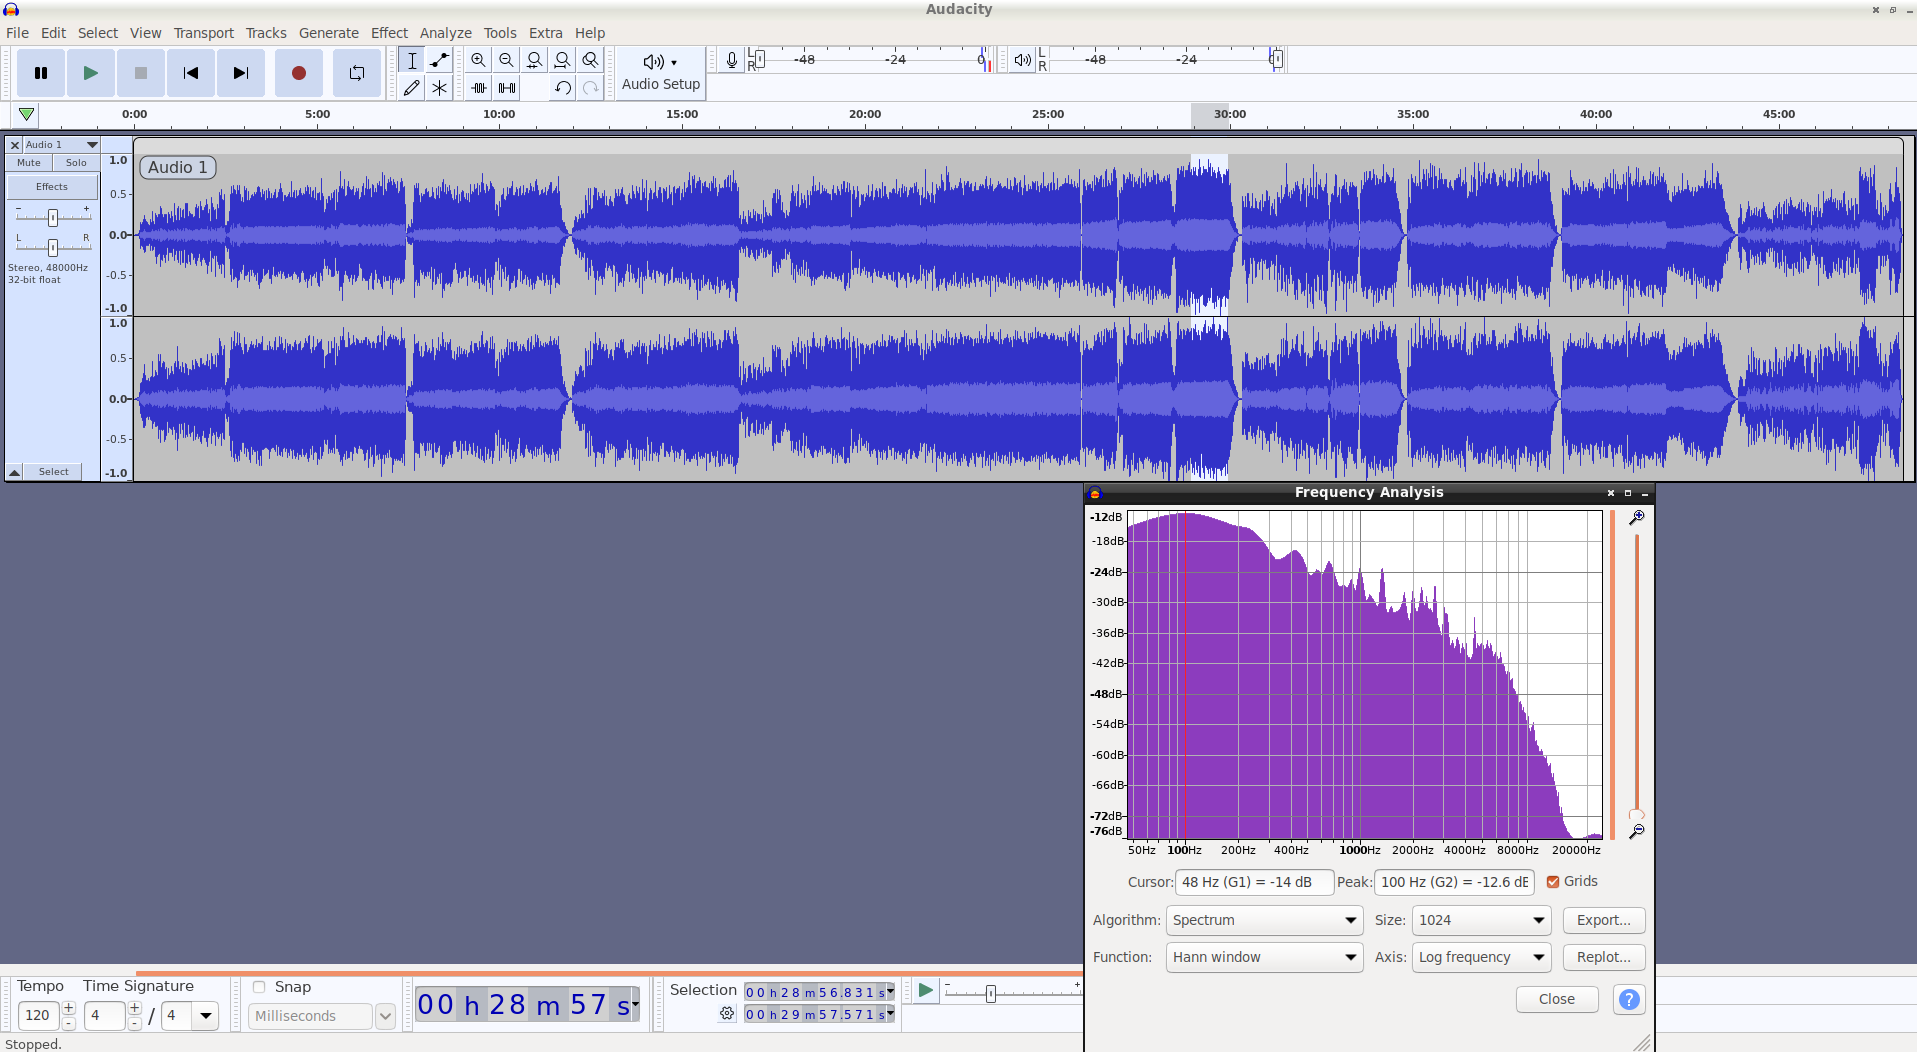Click Play-at-Speed button
Screen dimensions: 1917x1052
pyautogui.click(x=925, y=990)
